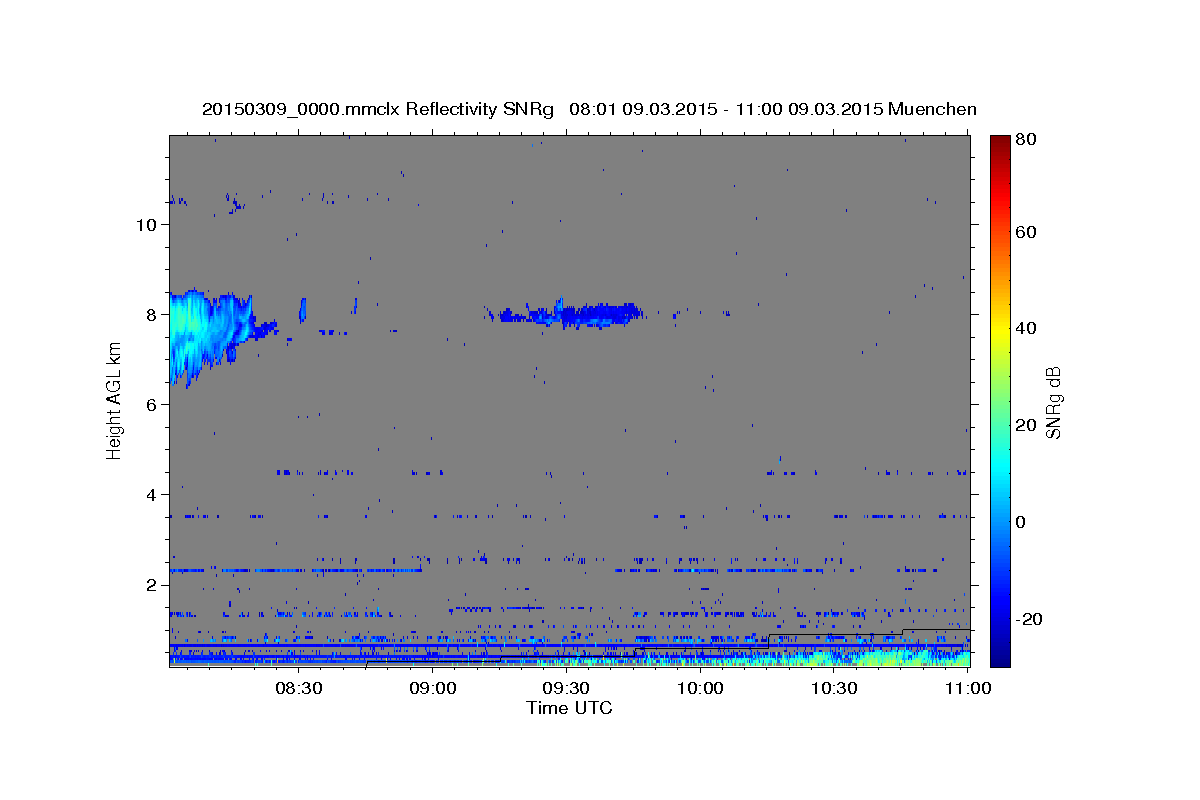
Task: Click the dark red top of colorbar
Action: pyautogui.click(x=999, y=145)
